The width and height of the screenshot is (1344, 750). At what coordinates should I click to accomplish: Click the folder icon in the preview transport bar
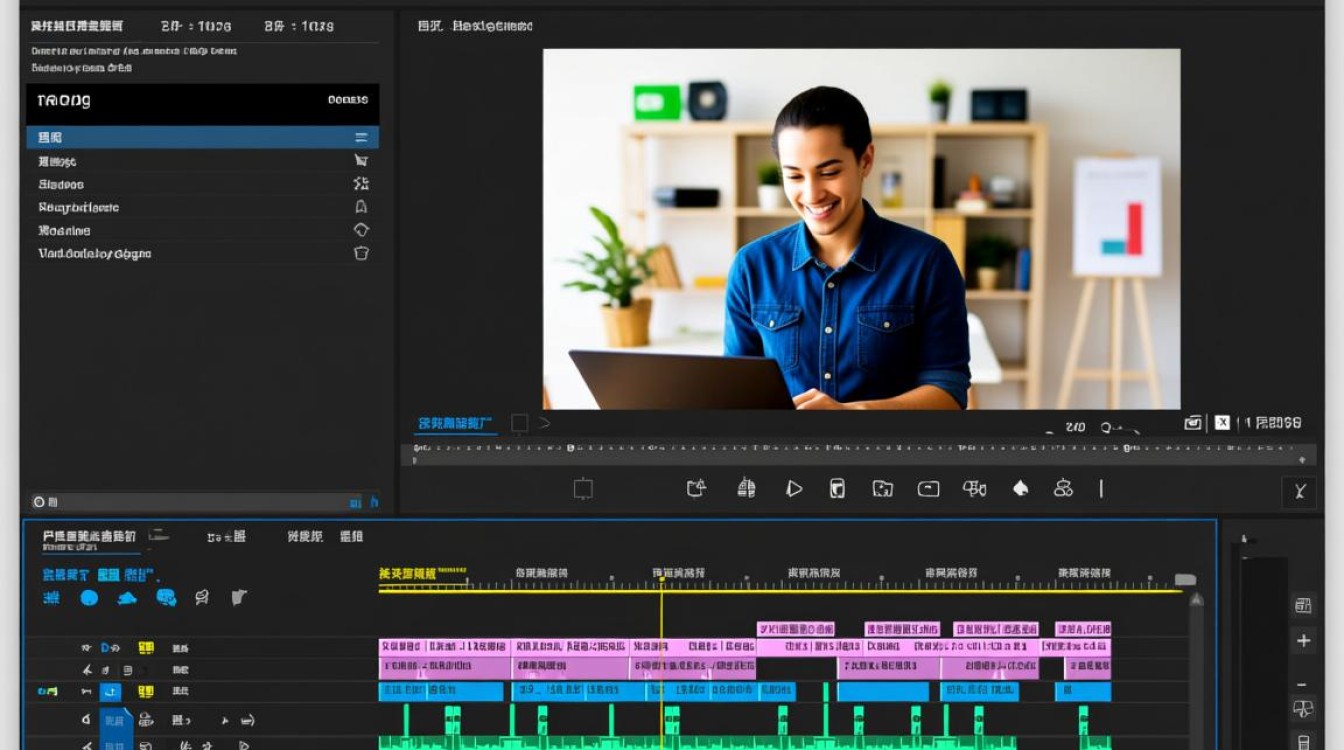pyautogui.click(x=882, y=489)
